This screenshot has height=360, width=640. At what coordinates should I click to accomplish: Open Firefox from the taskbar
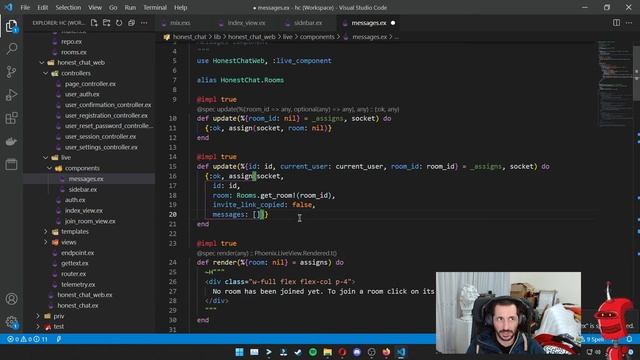386,352
